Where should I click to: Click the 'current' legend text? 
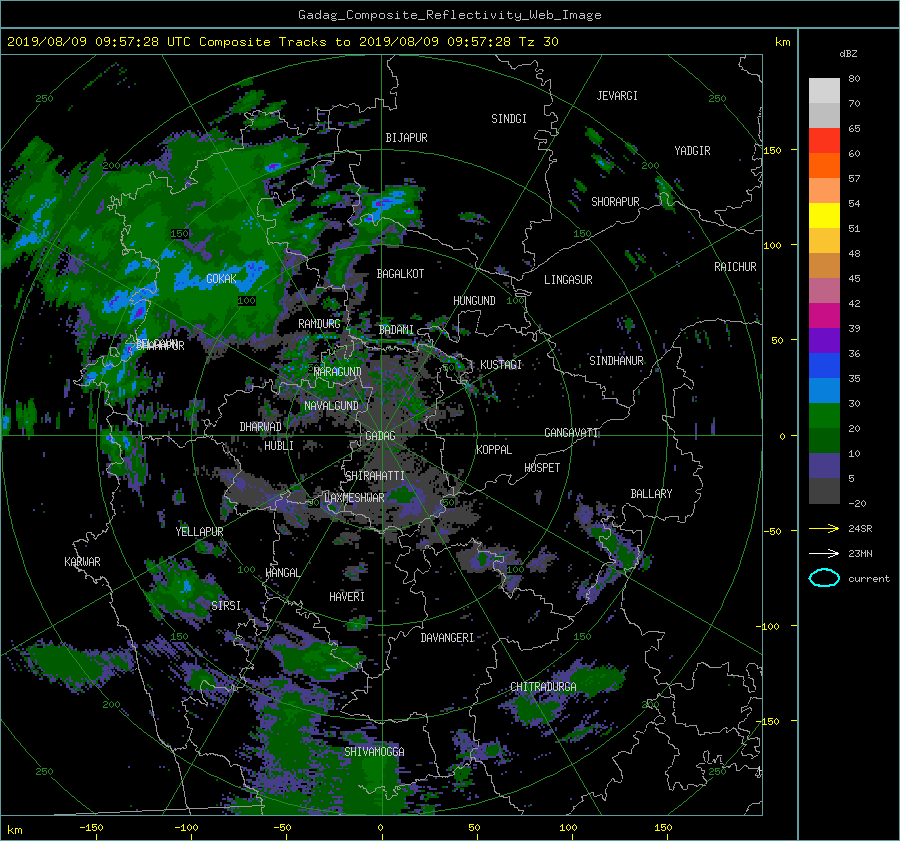click(869, 579)
